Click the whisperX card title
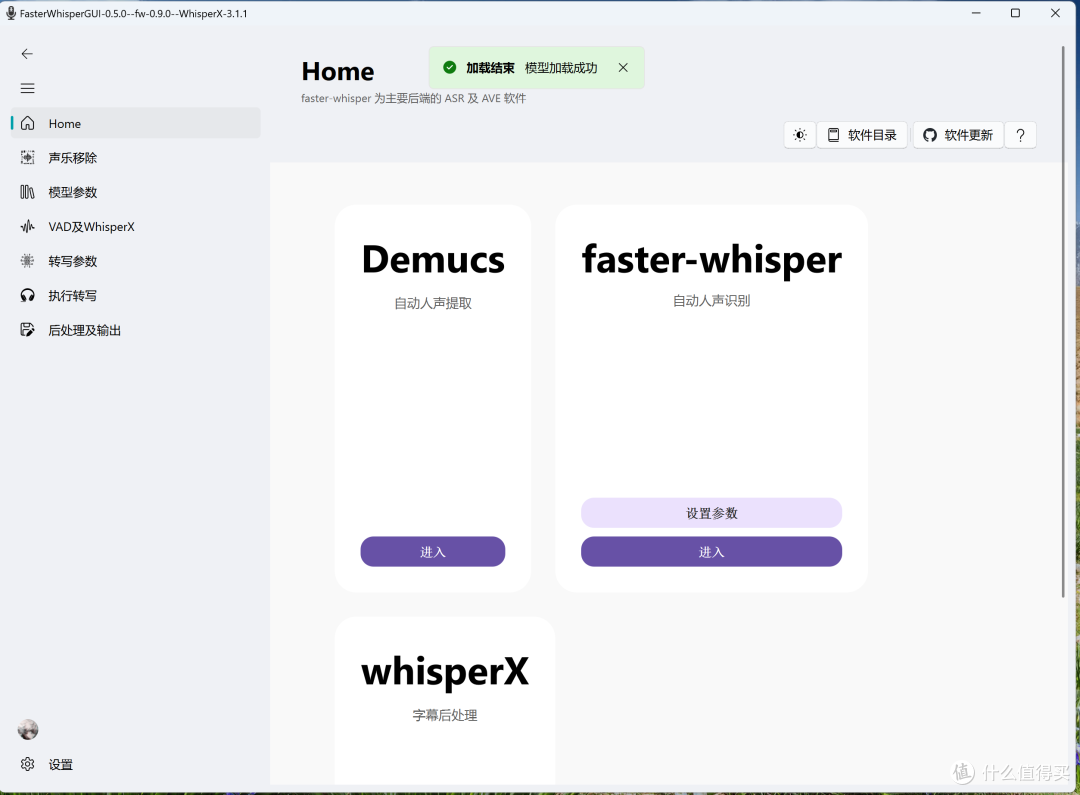Image resolution: width=1080 pixels, height=795 pixels. pos(445,671)
